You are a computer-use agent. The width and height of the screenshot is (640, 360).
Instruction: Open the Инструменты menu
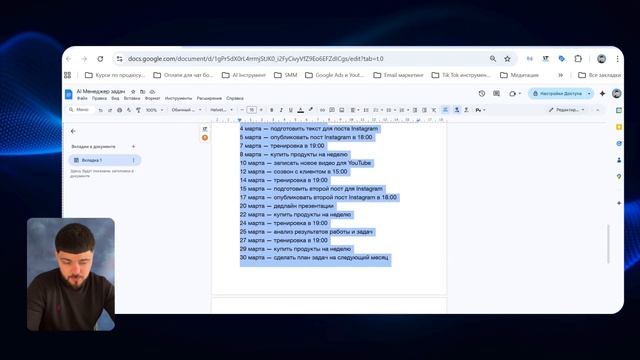click(x=178, y=98)
